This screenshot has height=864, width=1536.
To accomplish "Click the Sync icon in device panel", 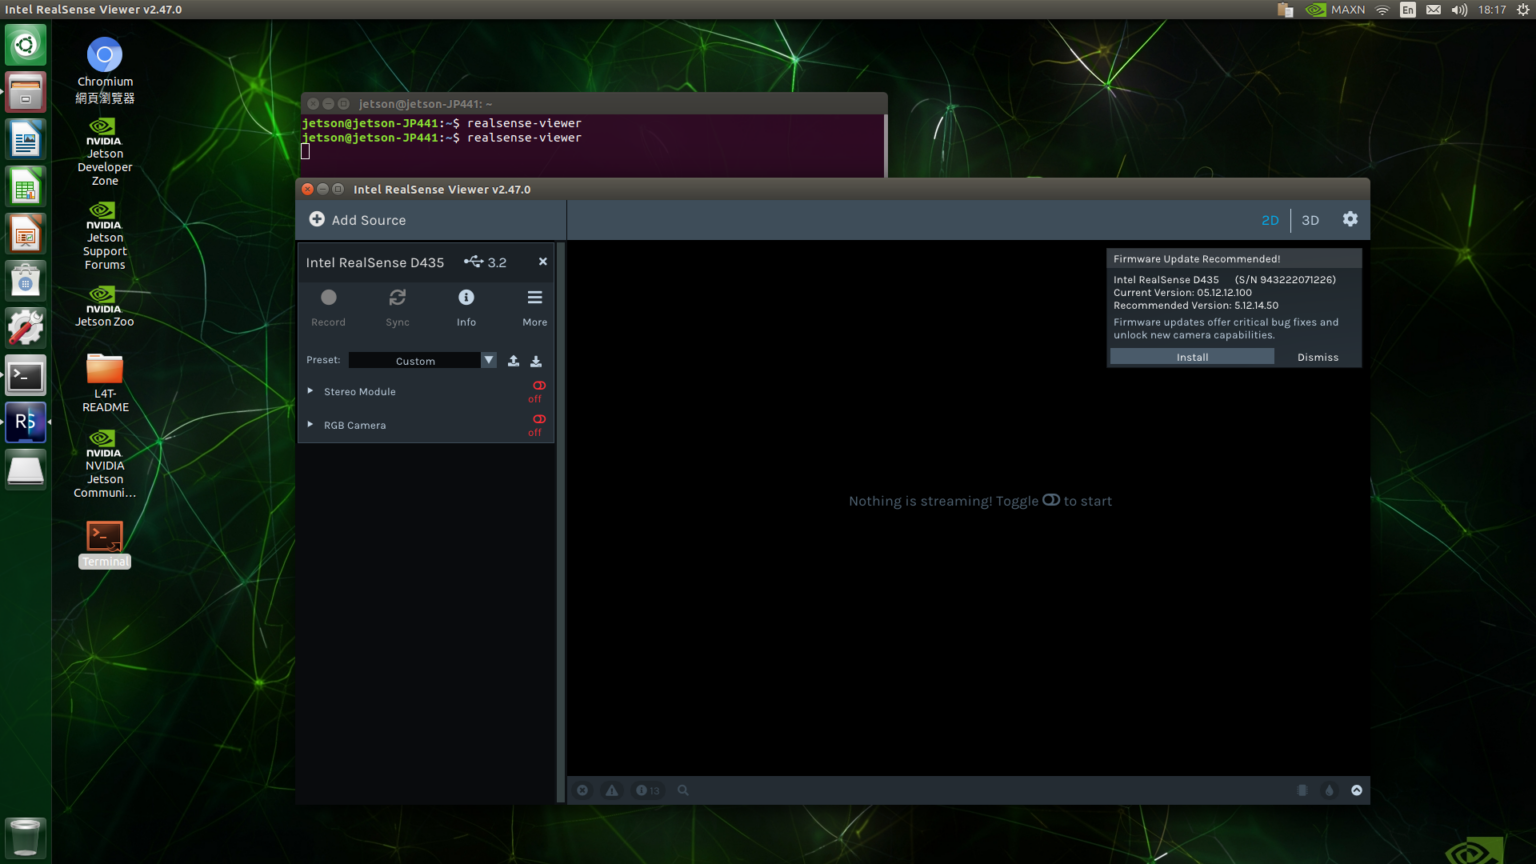I will pyautogui.click(x=397, y=298).
